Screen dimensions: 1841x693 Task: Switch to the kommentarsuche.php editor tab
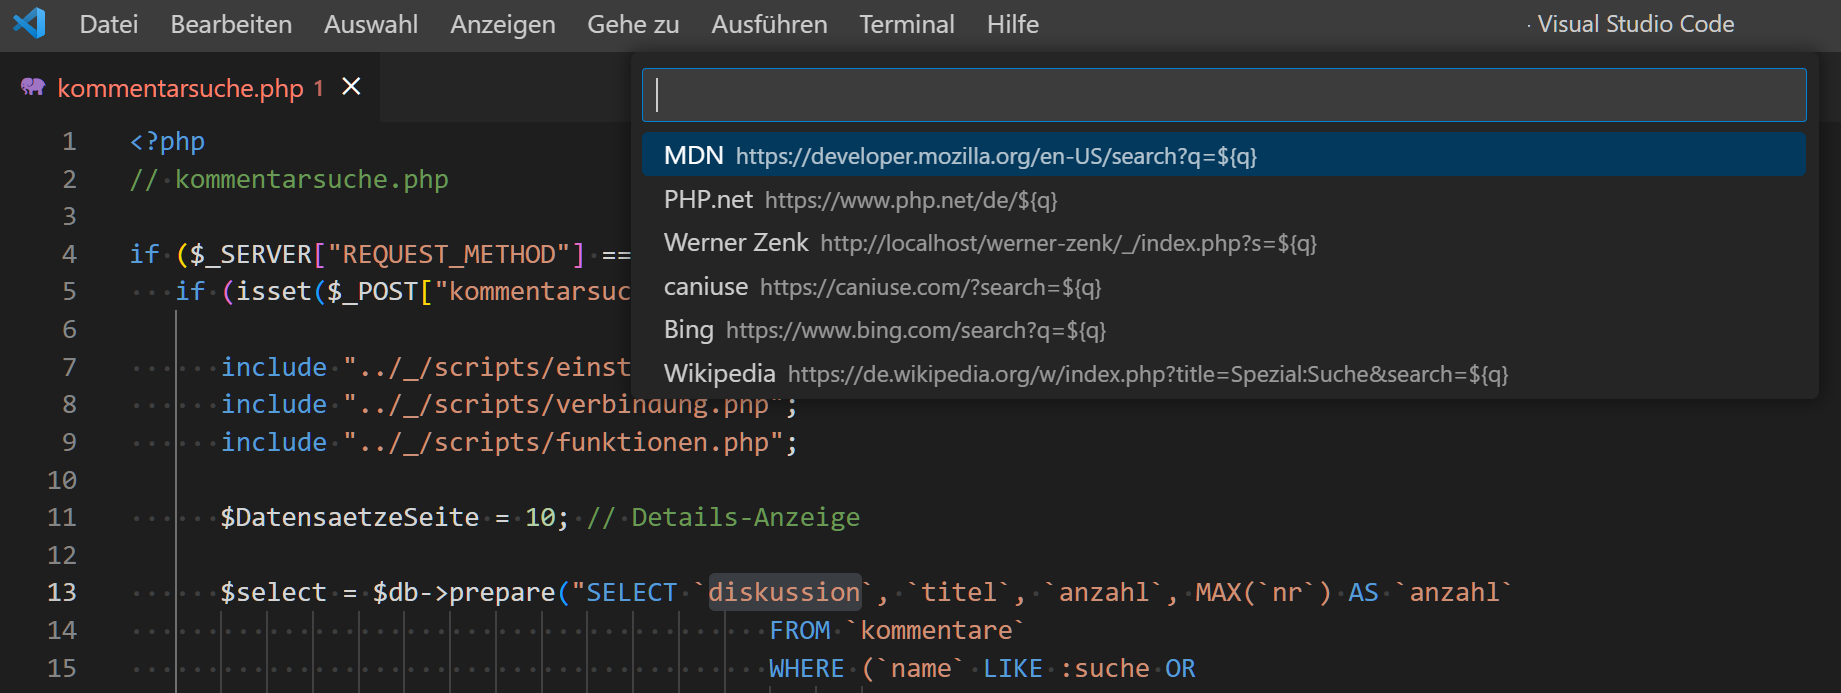click(180, 88)
